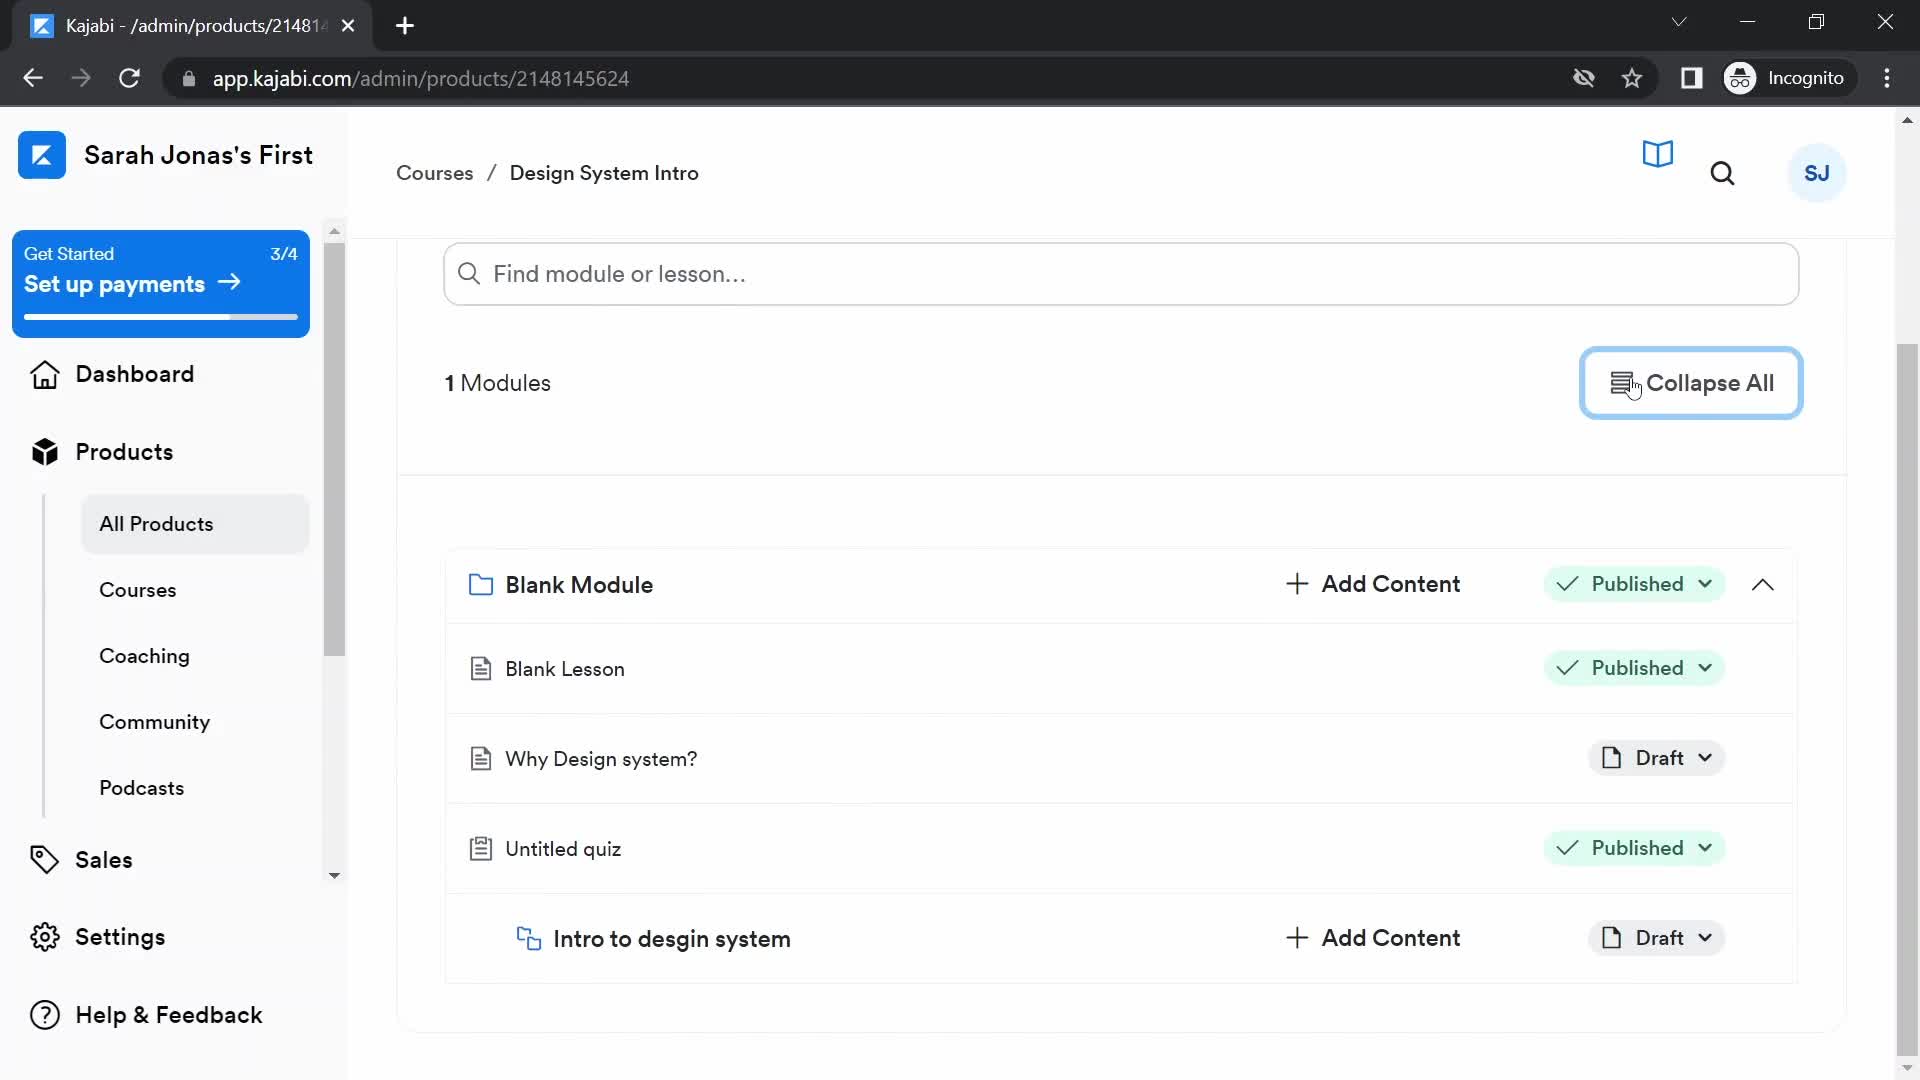Open the Blank Lesson row

pyautogui.click(x=1120, y=669)
